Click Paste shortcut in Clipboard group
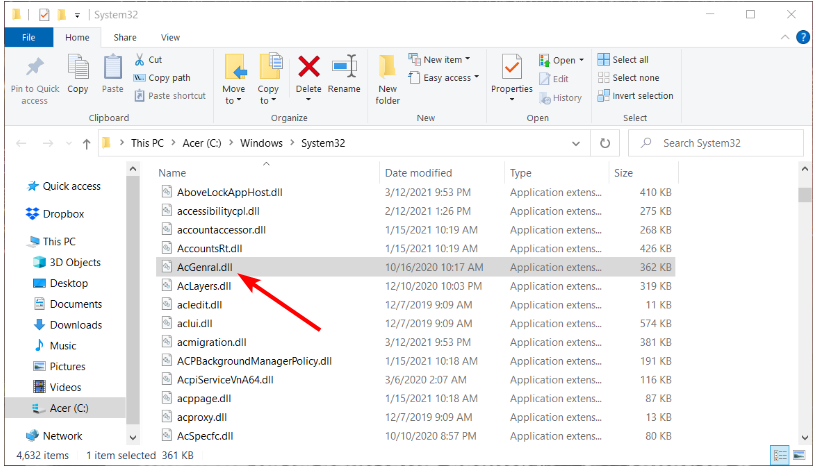 coord(170,96)
